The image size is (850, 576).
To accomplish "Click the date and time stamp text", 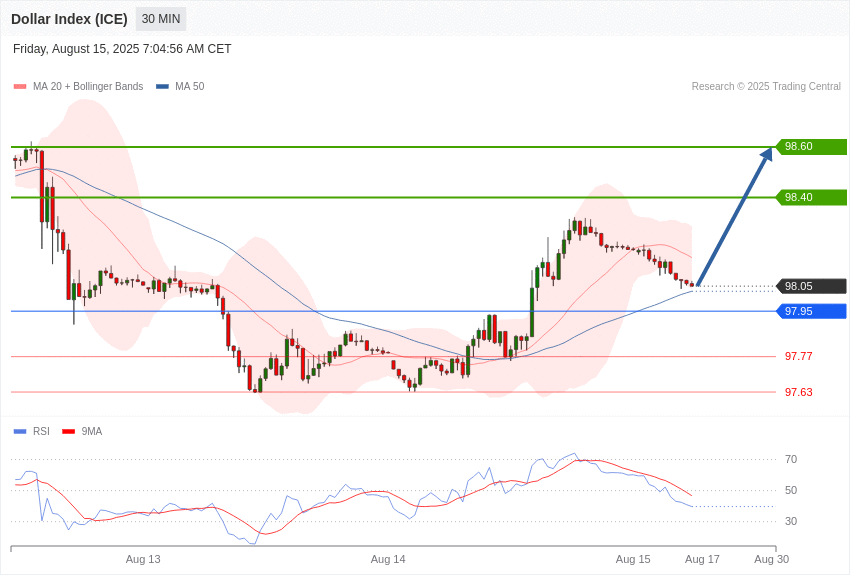I will [x=122, y=49].
